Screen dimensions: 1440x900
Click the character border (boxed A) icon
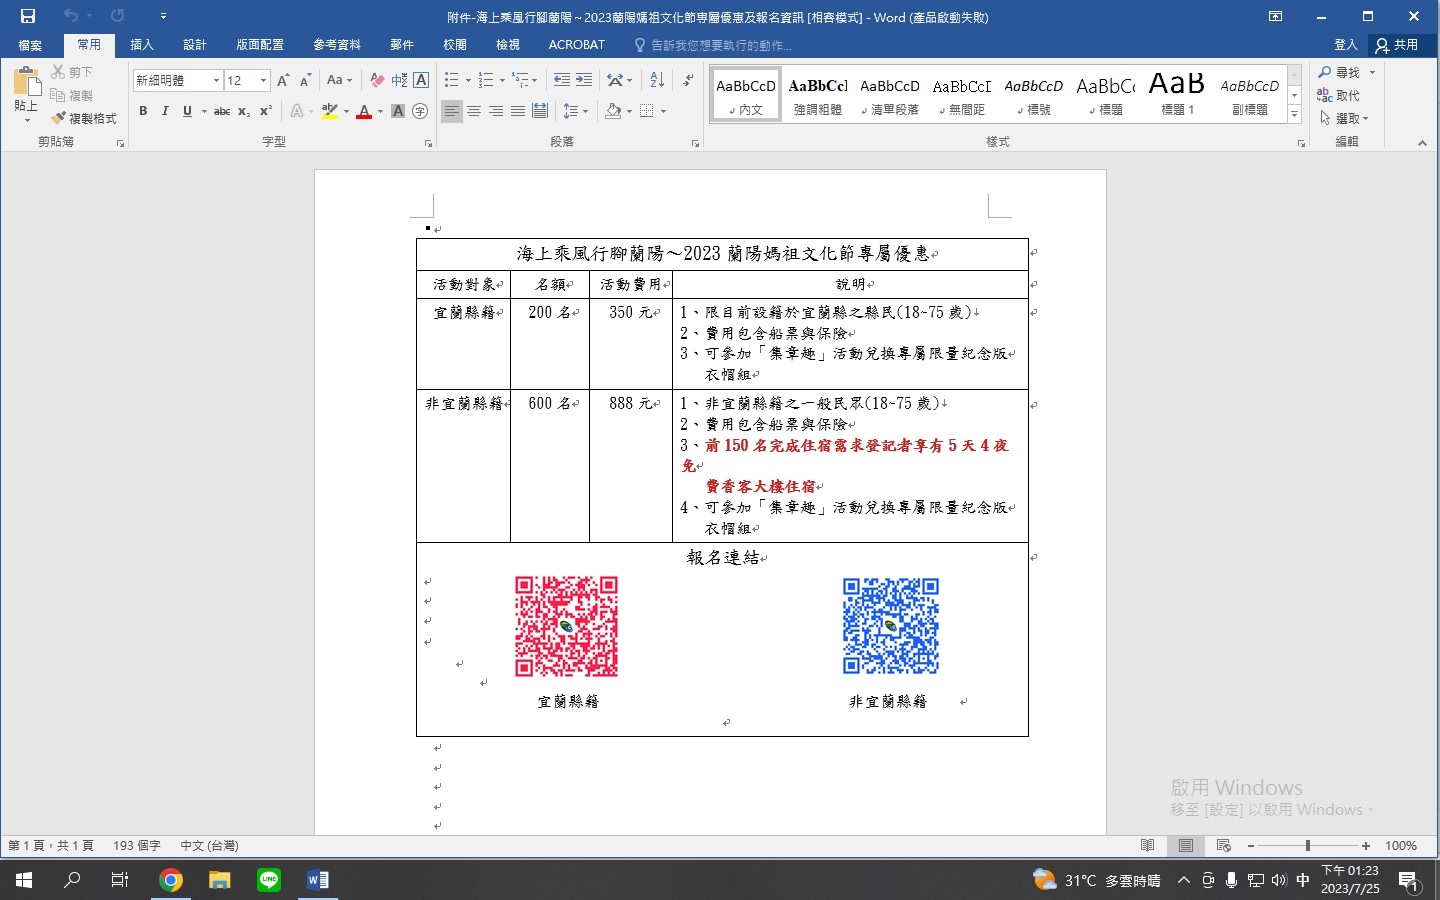click(421, 80)
